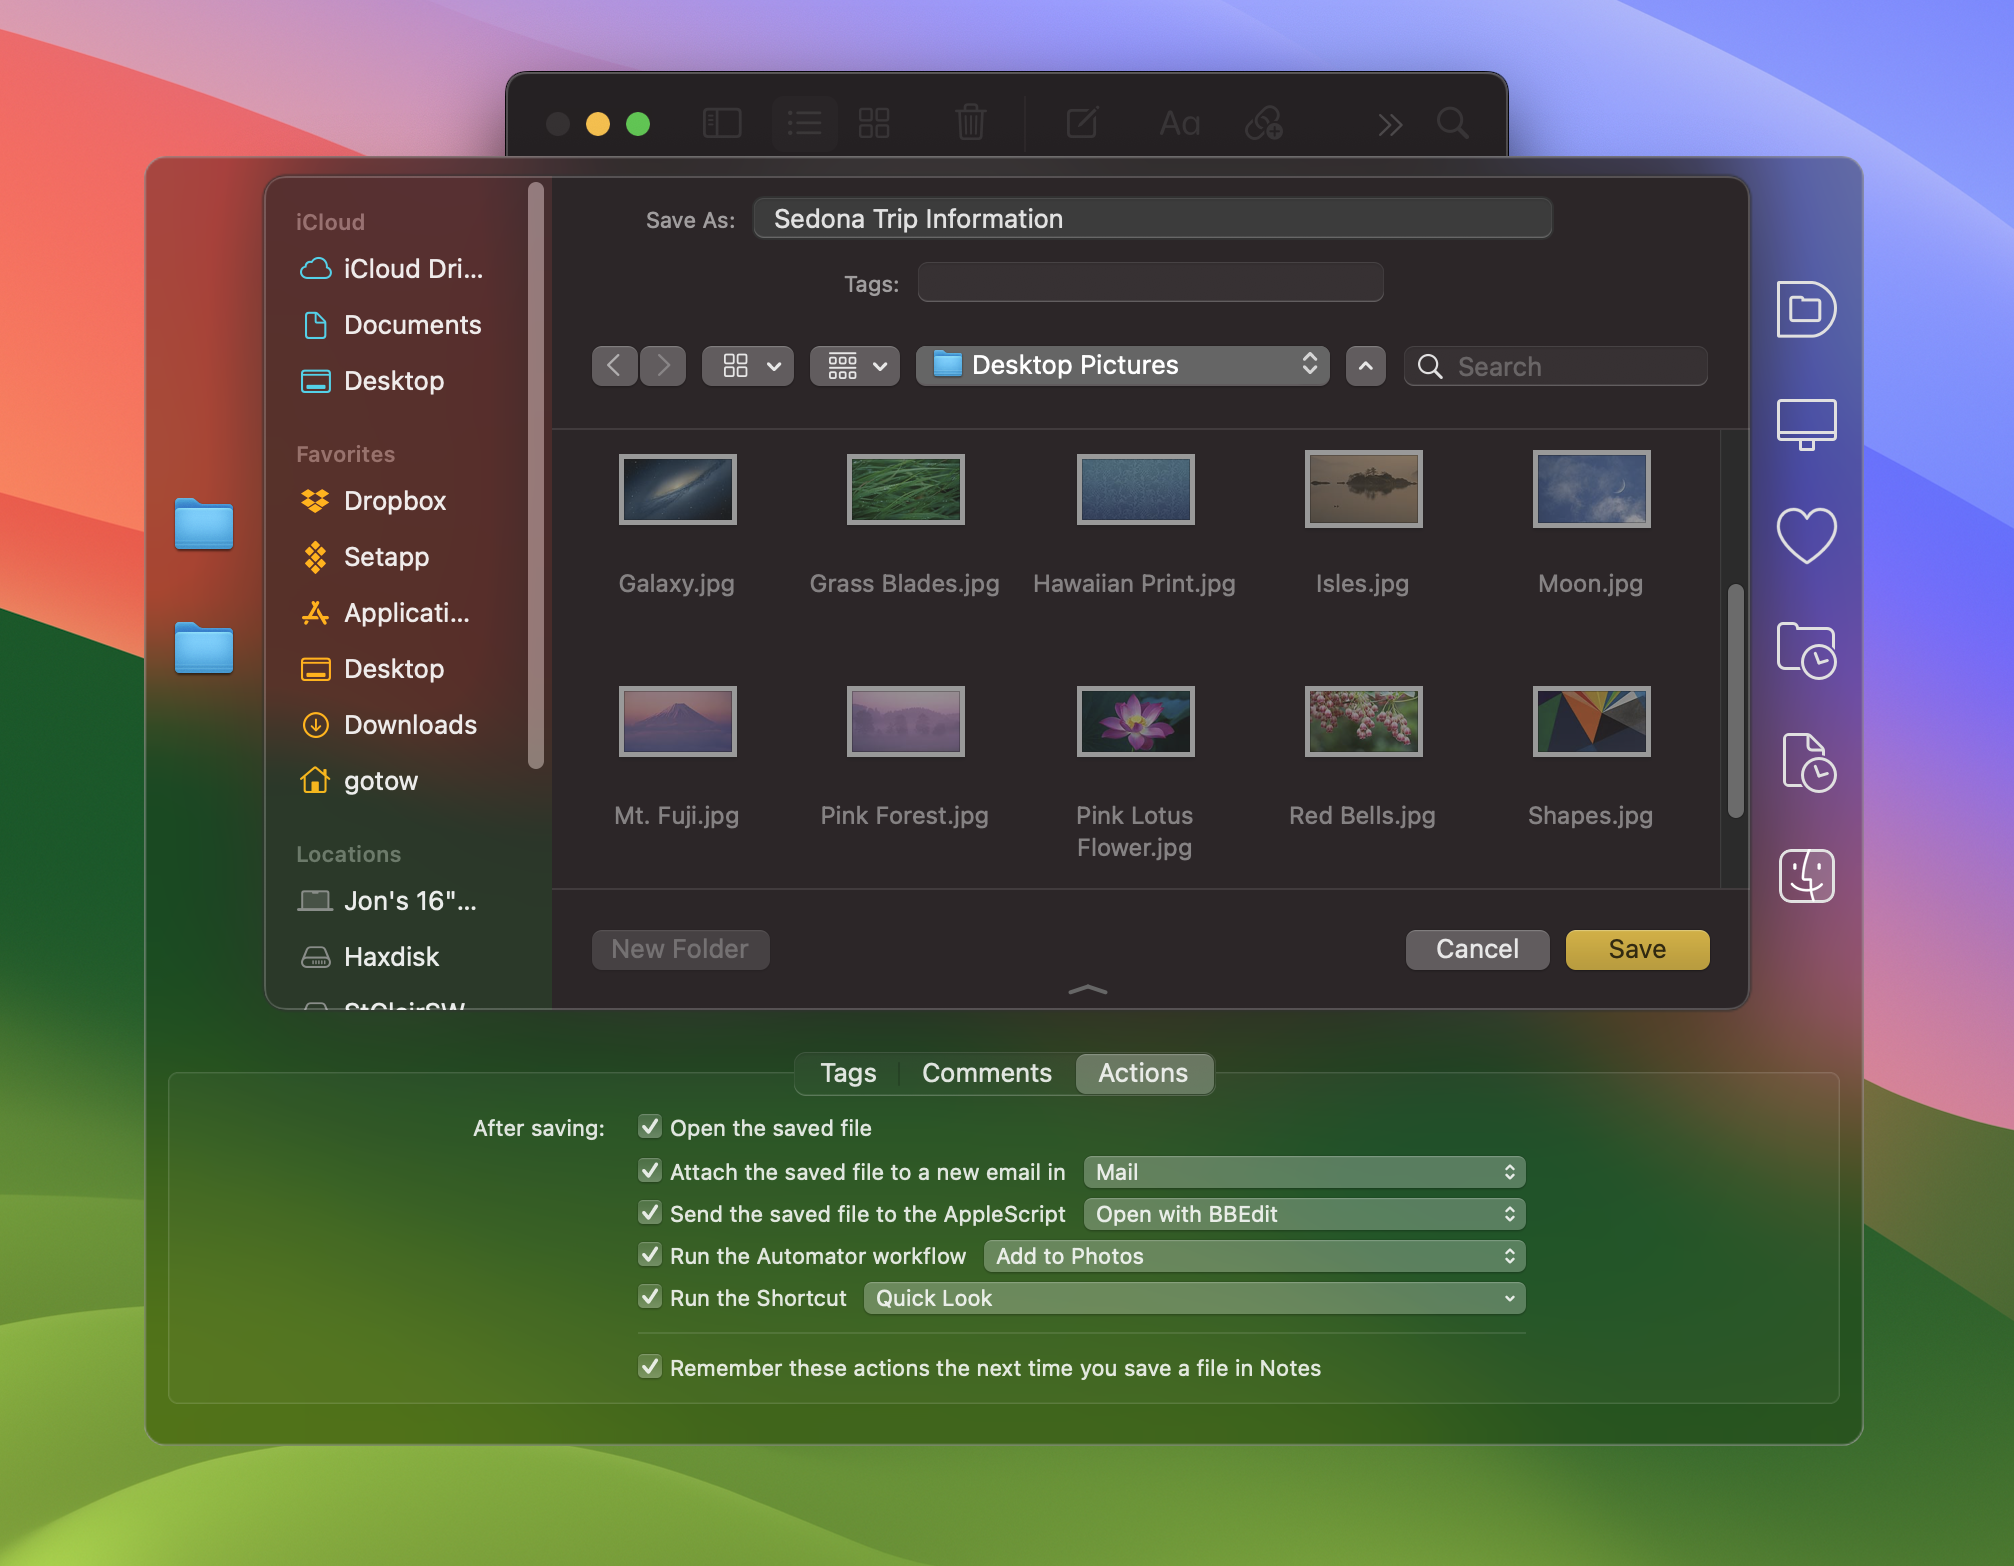Image resolution: width=2014 pixels, height=1566 pixels.
Task: Select the Moon.jpg thumbnail
Action: (x=1591, y=489)
